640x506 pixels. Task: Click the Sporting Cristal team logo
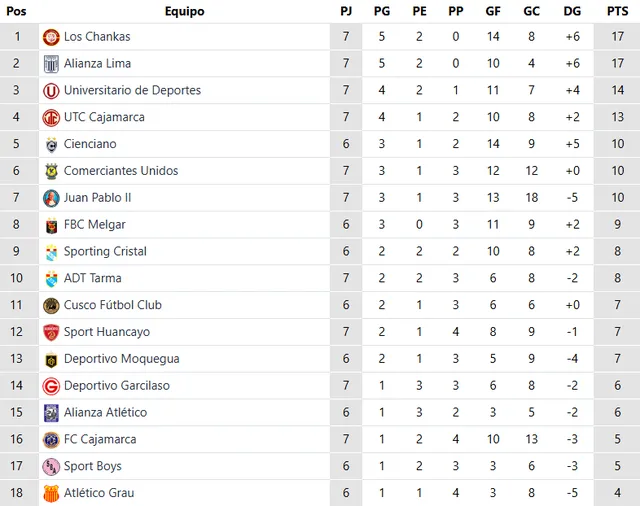51,252
